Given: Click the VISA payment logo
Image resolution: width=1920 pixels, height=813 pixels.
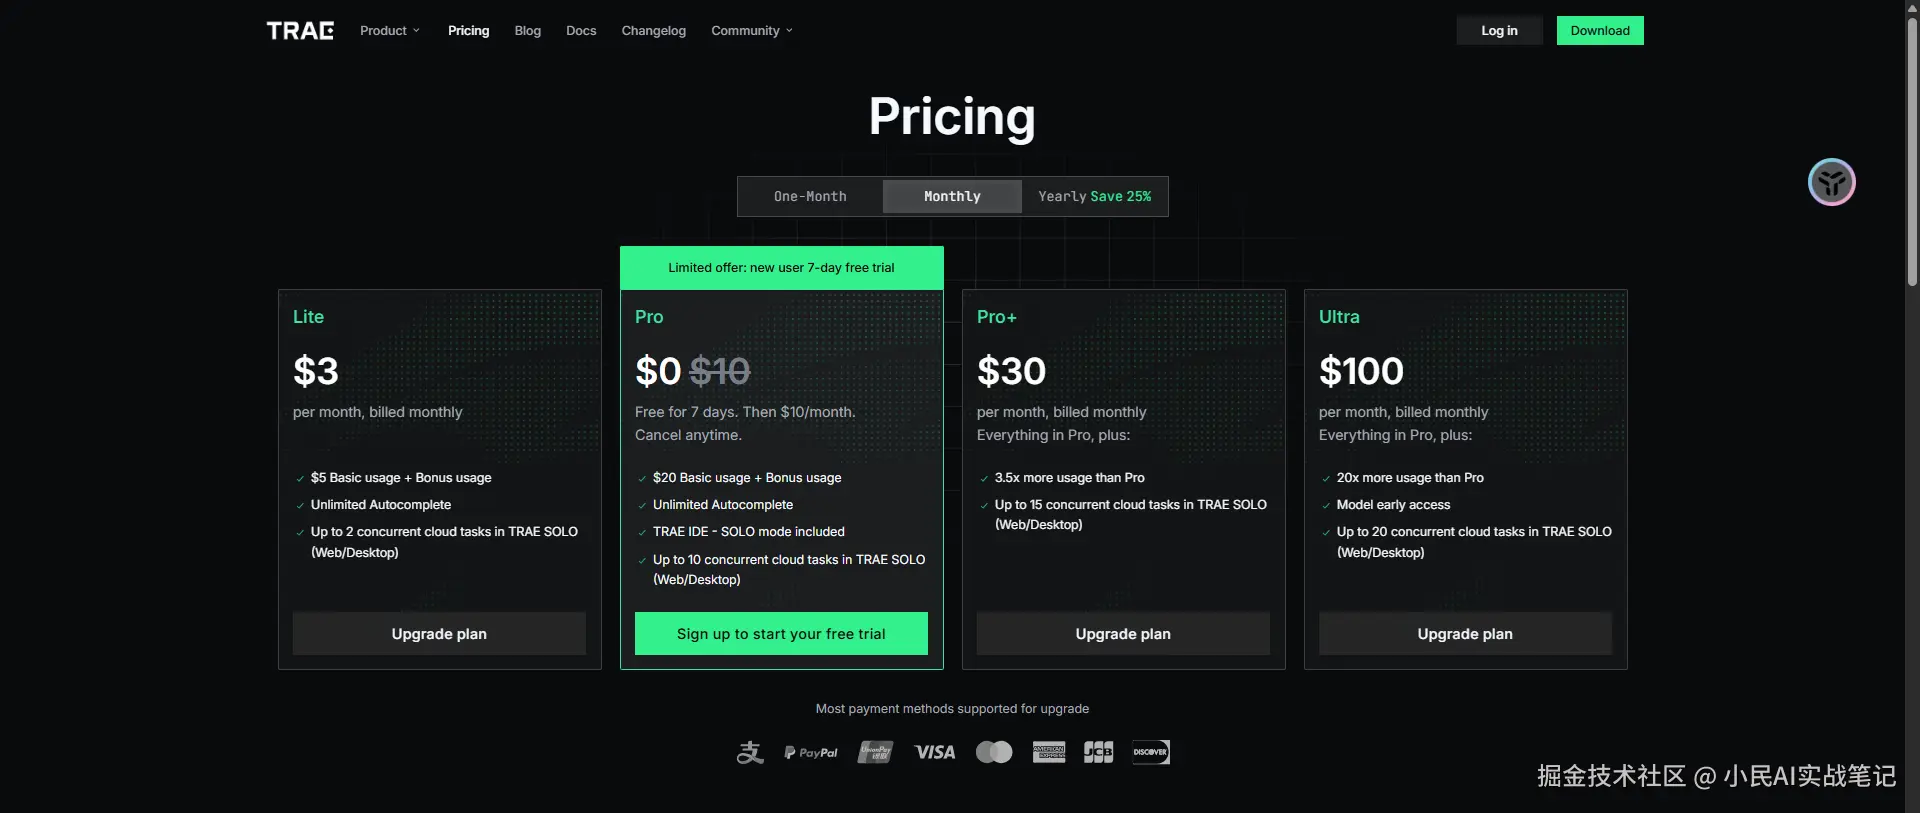Looking at the screenshot, I should (935, 752).
